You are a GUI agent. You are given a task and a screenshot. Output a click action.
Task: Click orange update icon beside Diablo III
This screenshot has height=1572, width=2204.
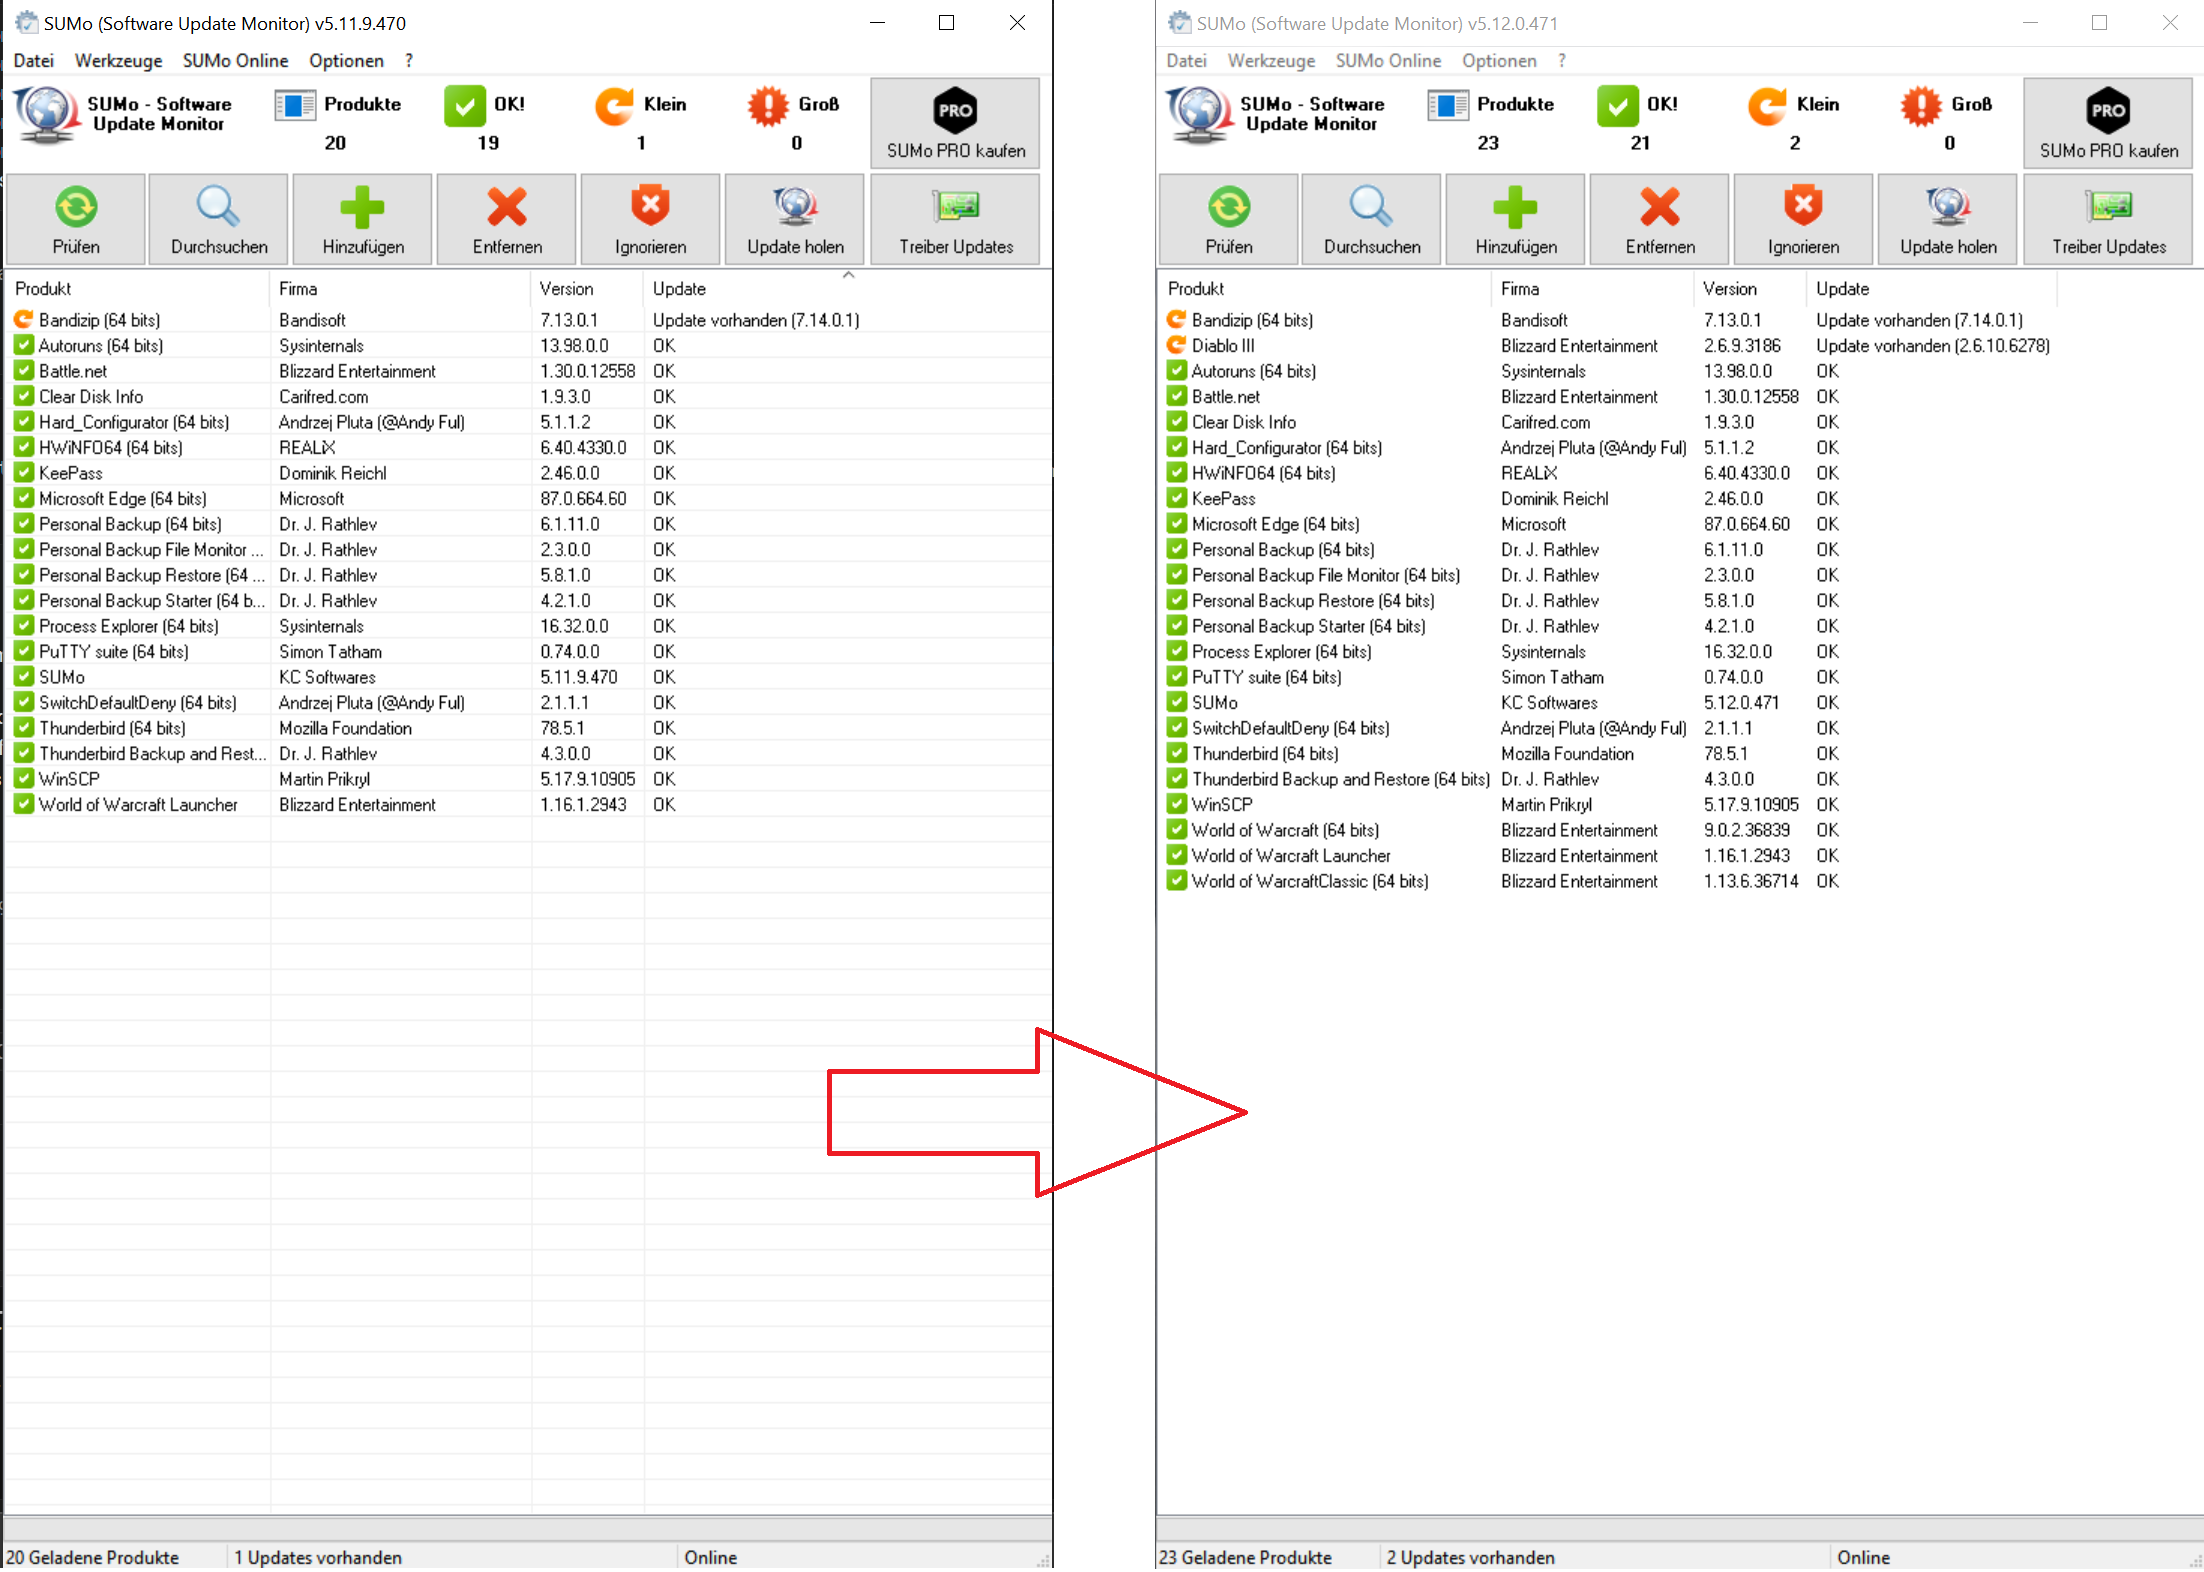(x=1177, y=346)
